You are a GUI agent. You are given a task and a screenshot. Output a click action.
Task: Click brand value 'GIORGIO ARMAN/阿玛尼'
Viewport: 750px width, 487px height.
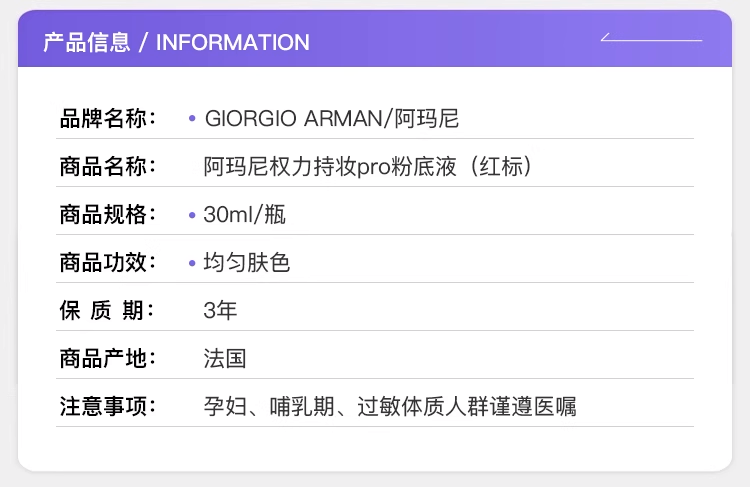click(331, 119)
